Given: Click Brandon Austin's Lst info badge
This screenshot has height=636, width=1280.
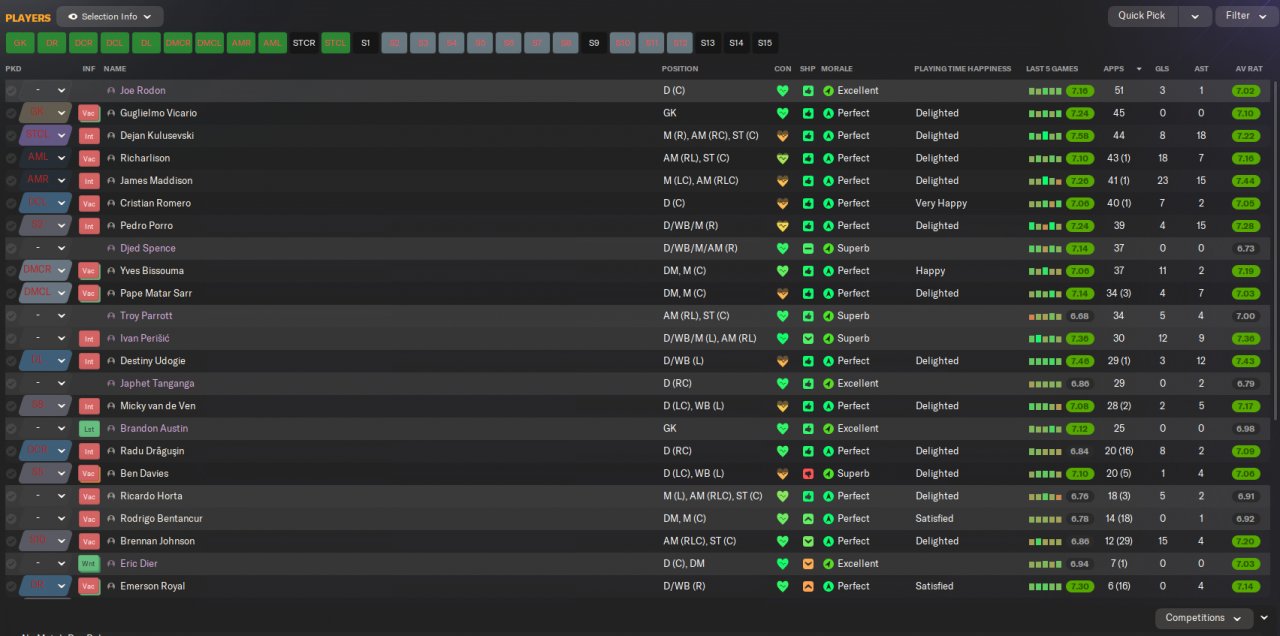Looking at the screenshot, I should coord(89,428).
